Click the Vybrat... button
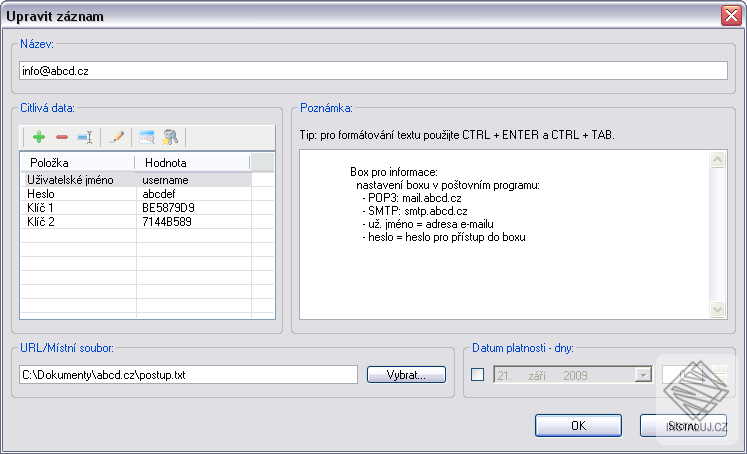The image size is (747, 454). tap(406, 375)
